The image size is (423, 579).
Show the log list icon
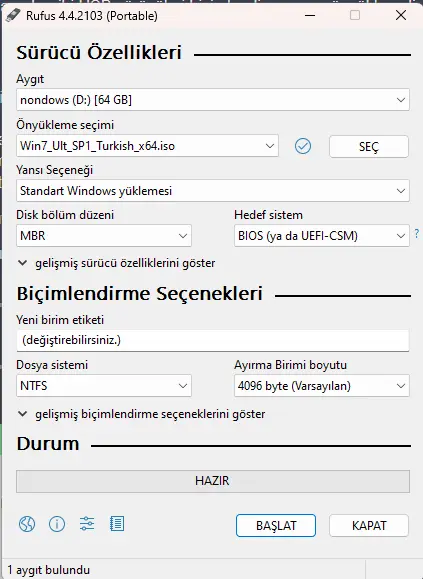[117, 524]
